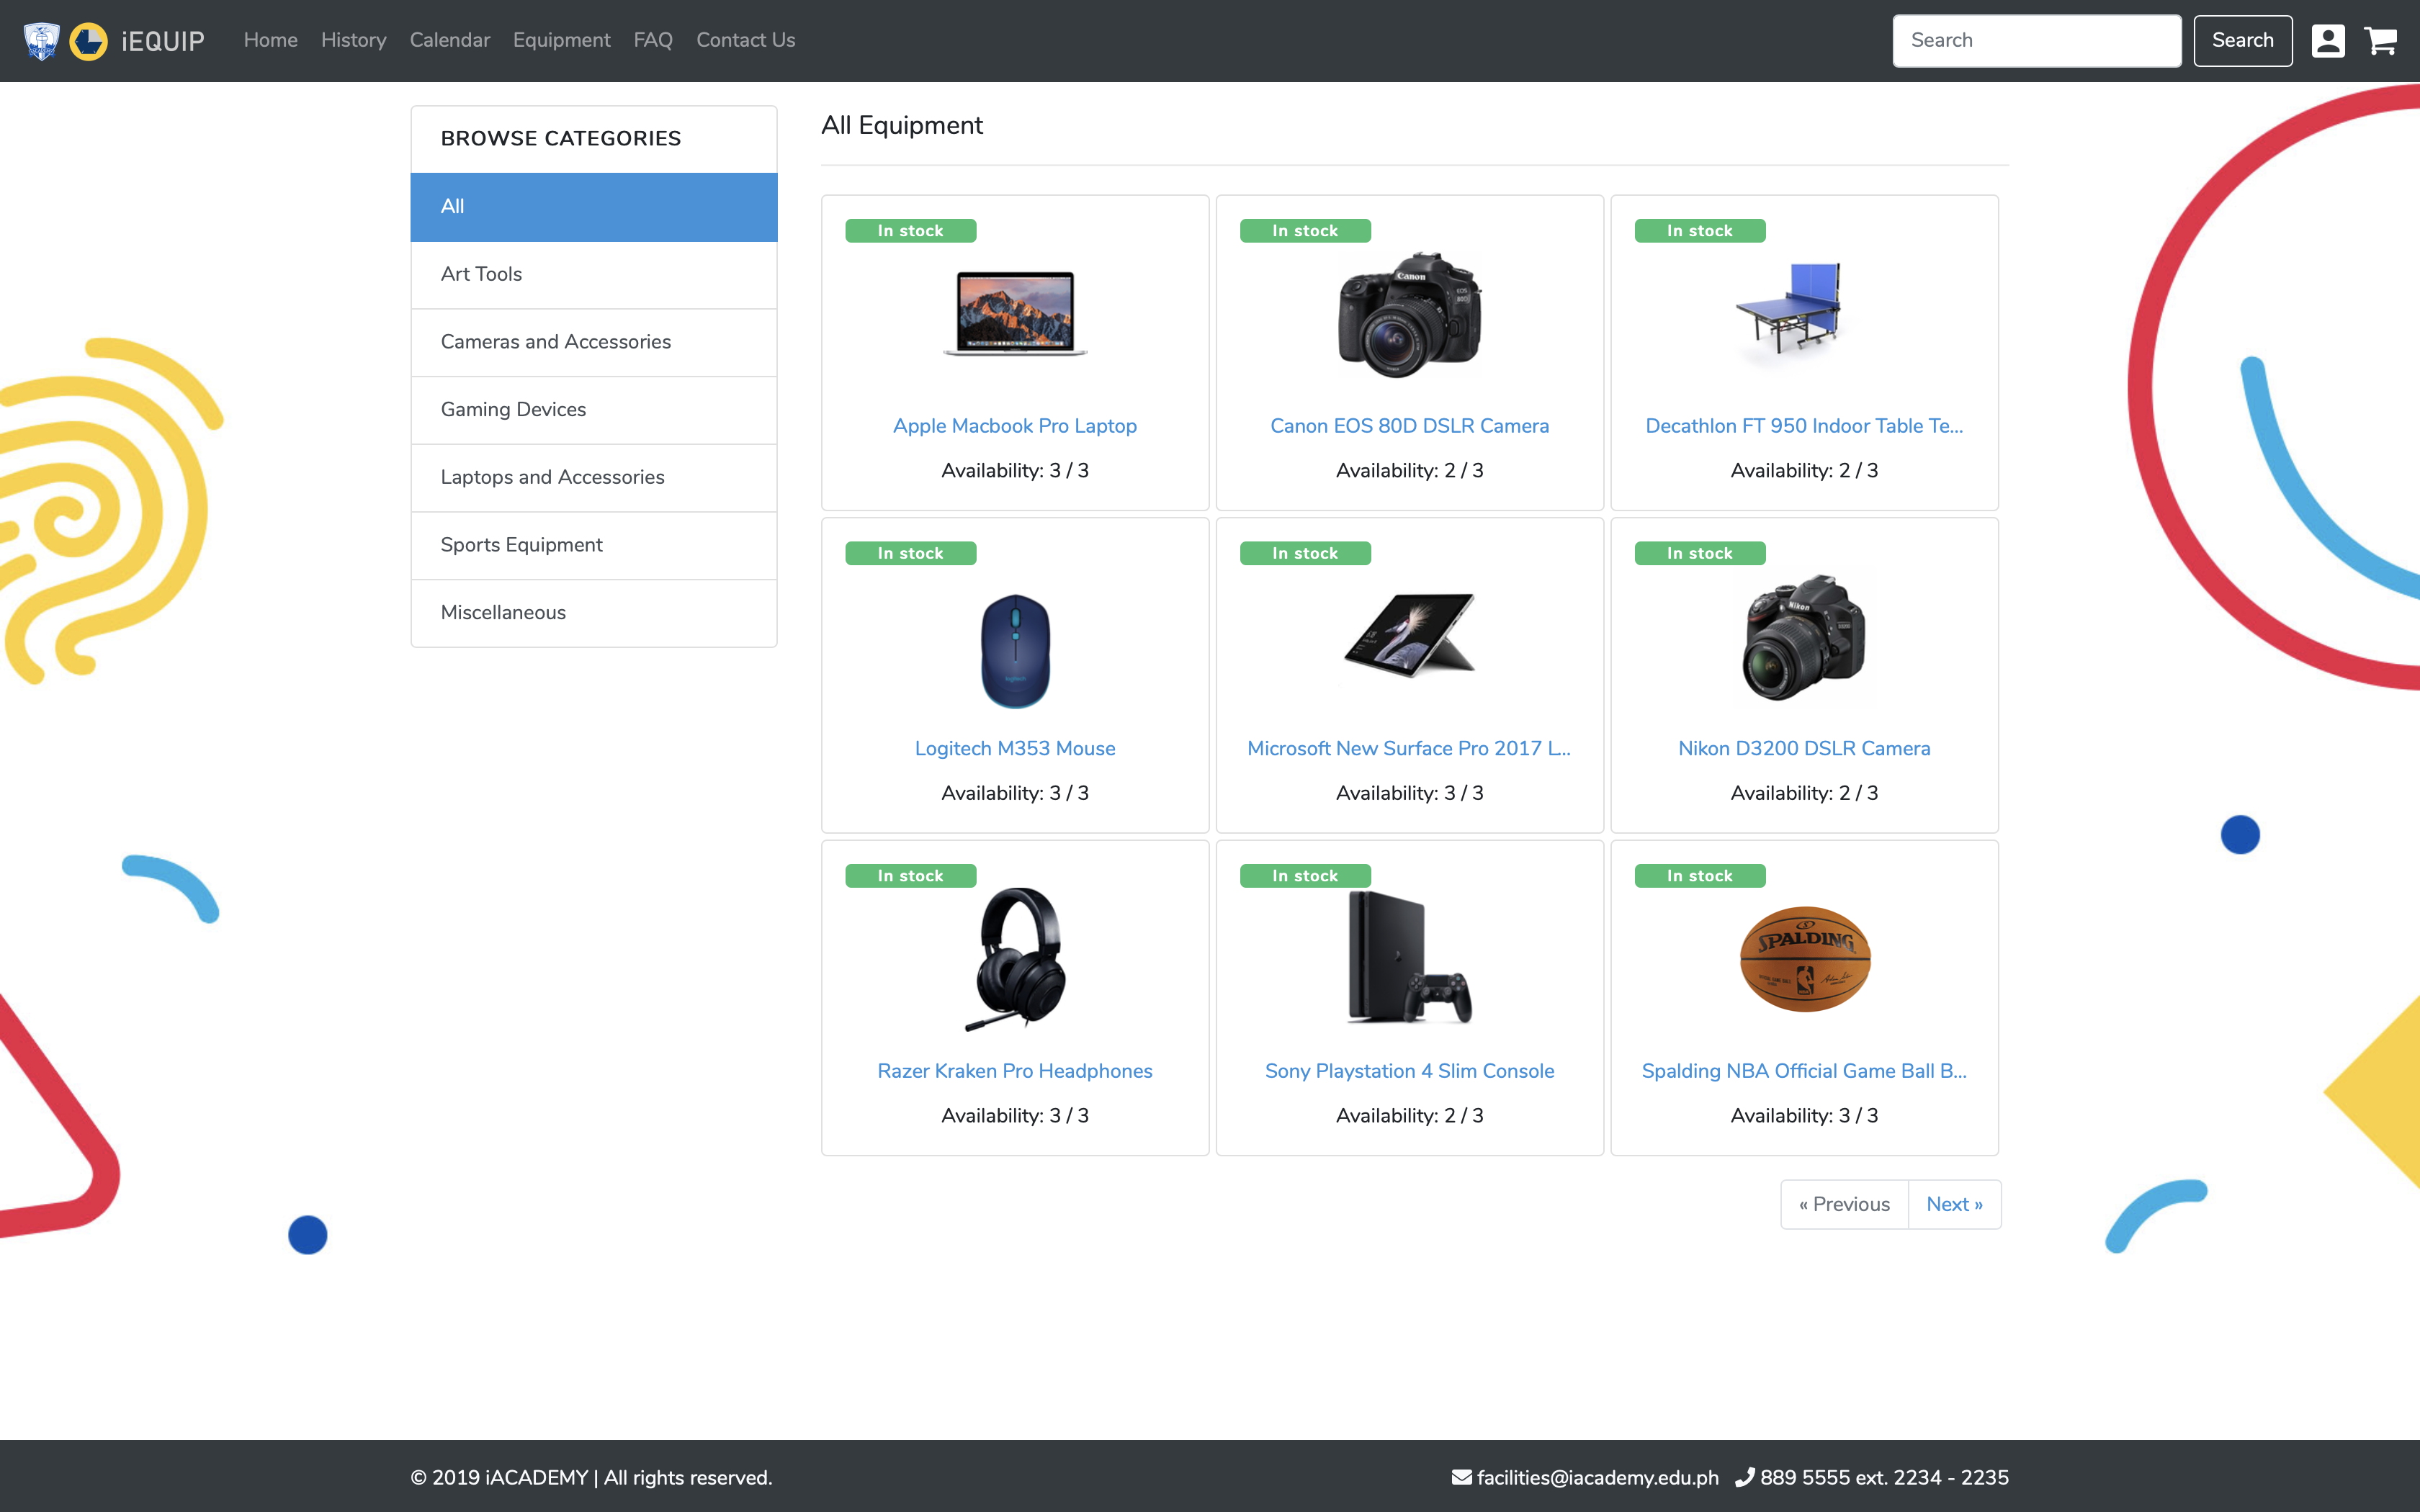
Task: Open the shopping cart icon
Action: [x=2380, y=41]
